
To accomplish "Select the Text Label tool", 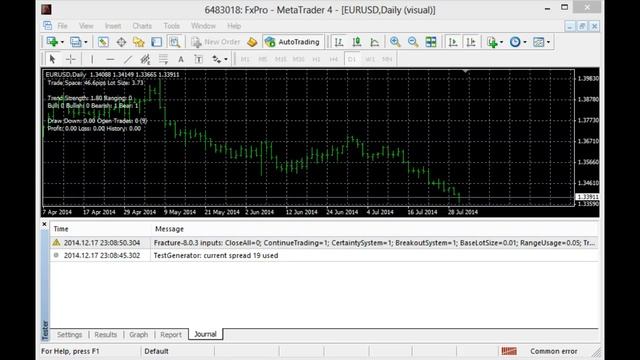I will click(199, 59).
